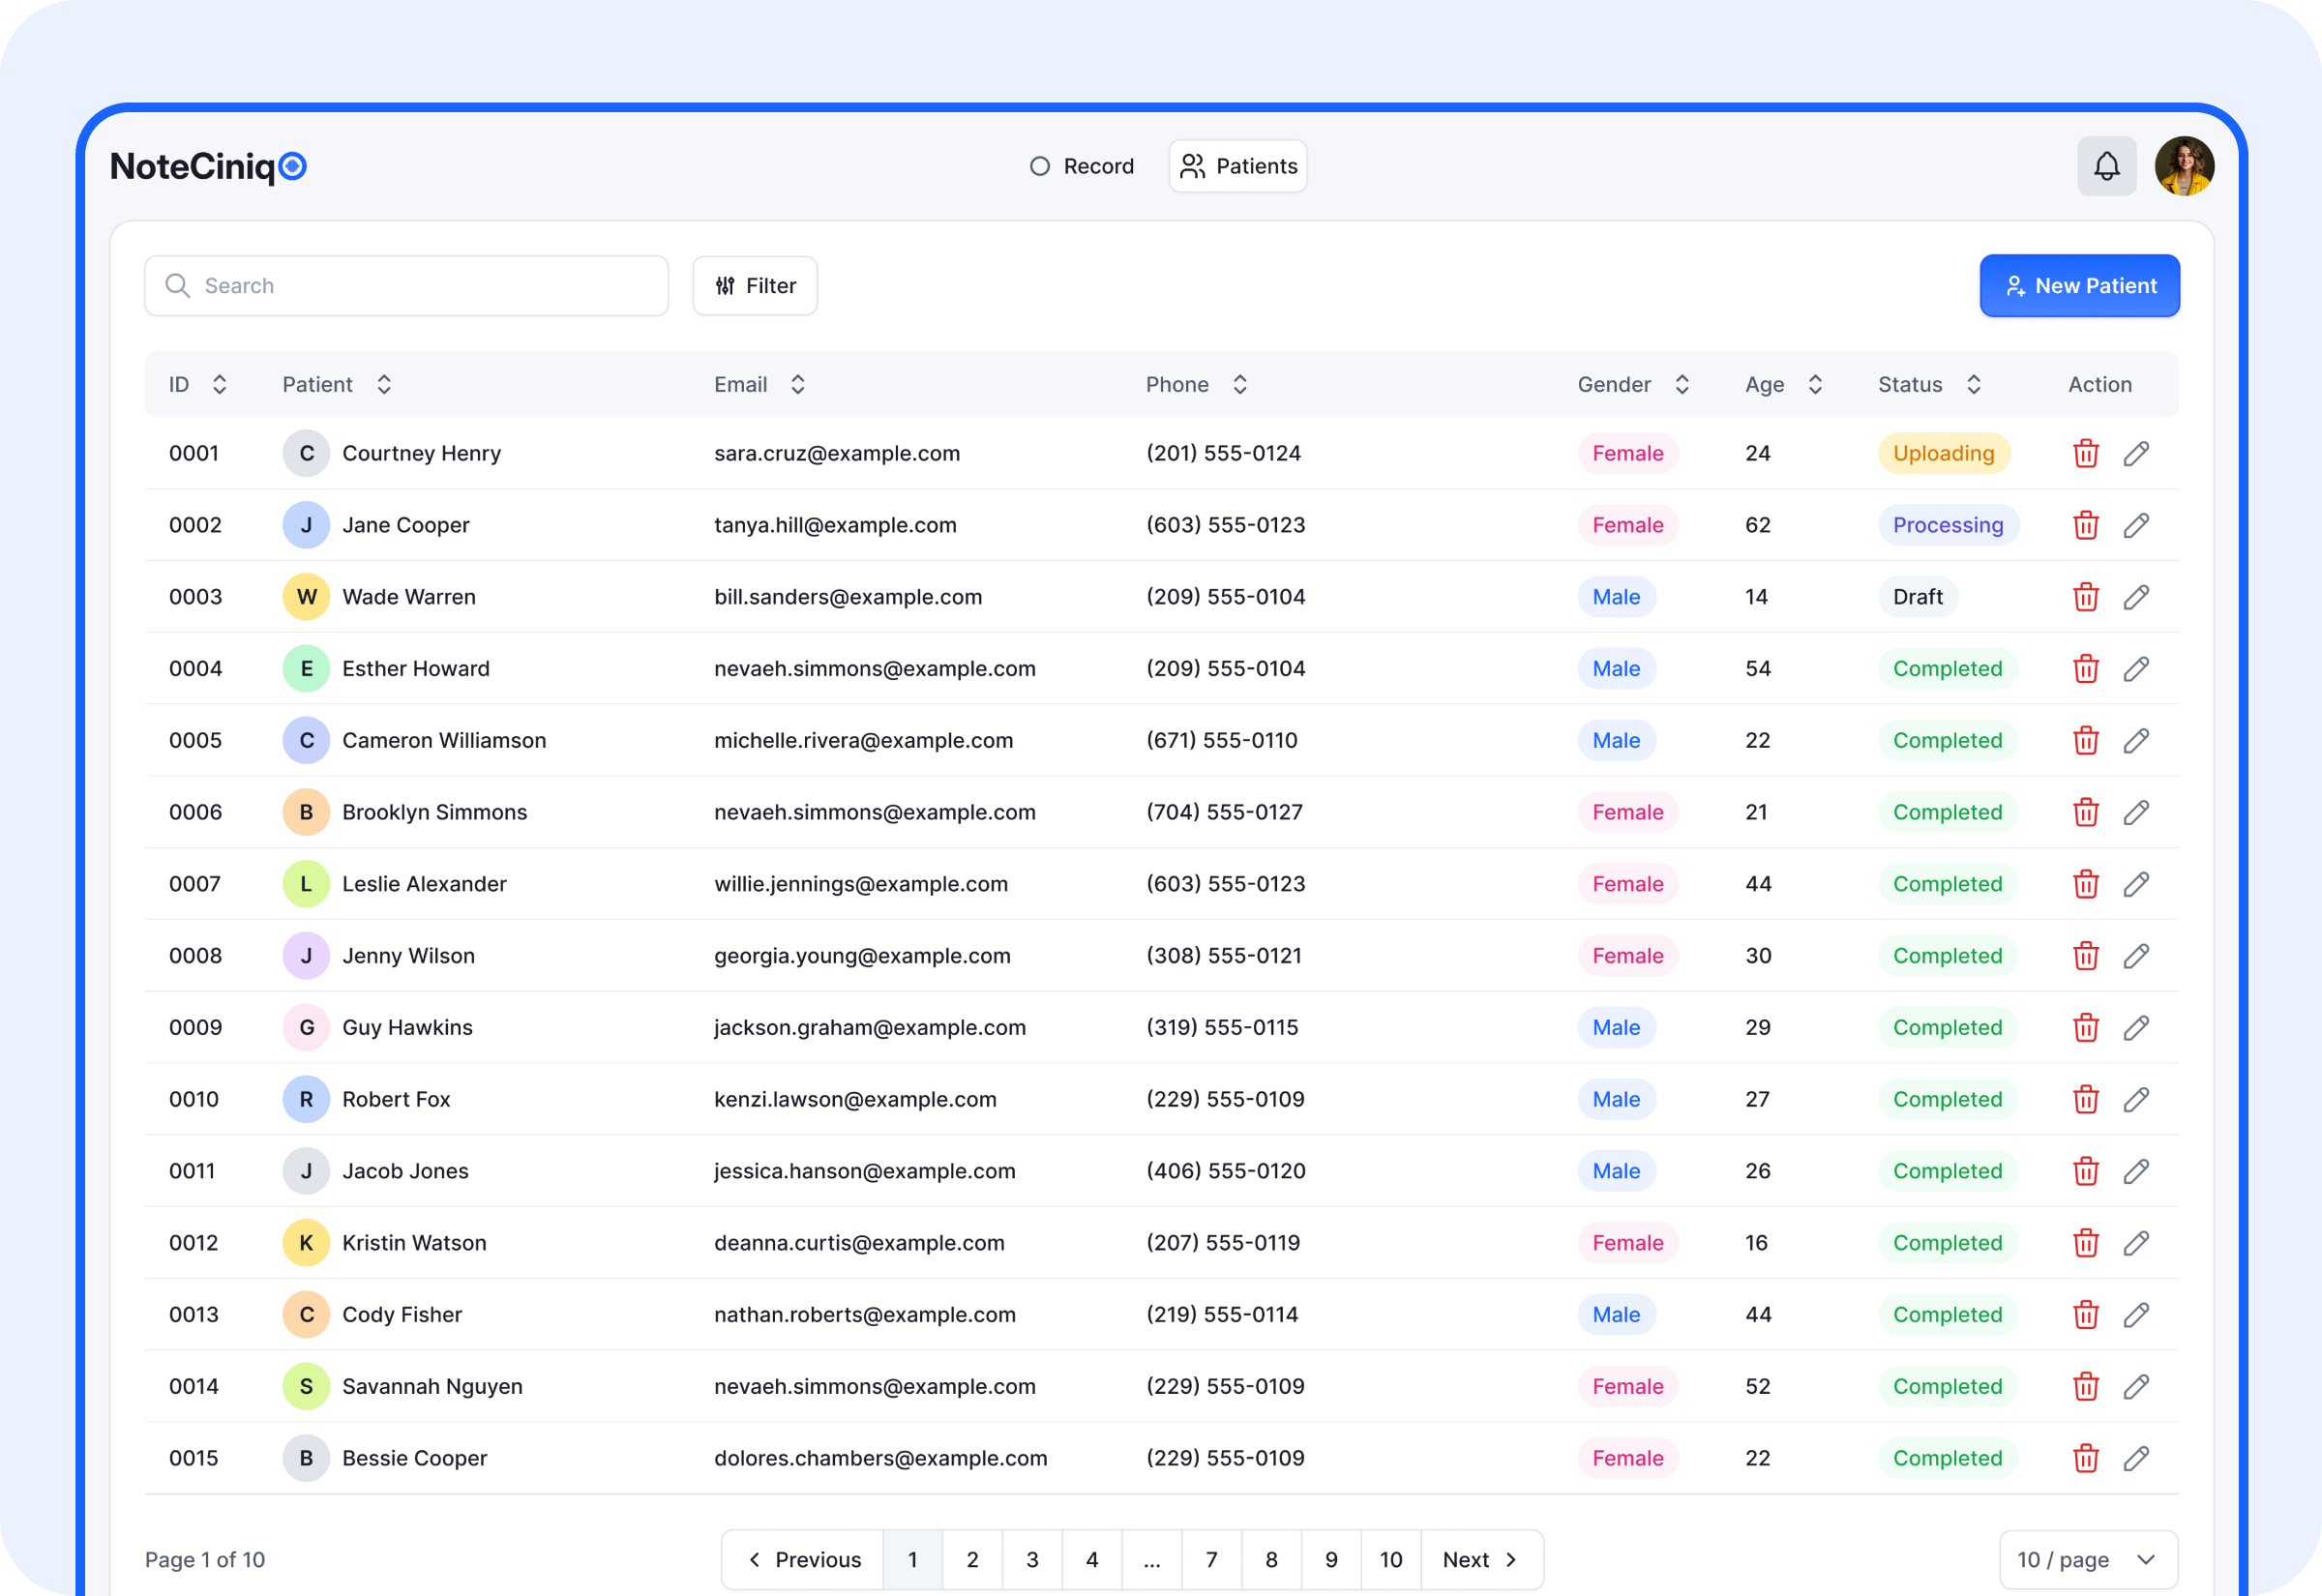The image size is (2322, 1596).
Task: Edit Jane Cooper's record with the pencil icon
Action: [x=2137, y=524]
